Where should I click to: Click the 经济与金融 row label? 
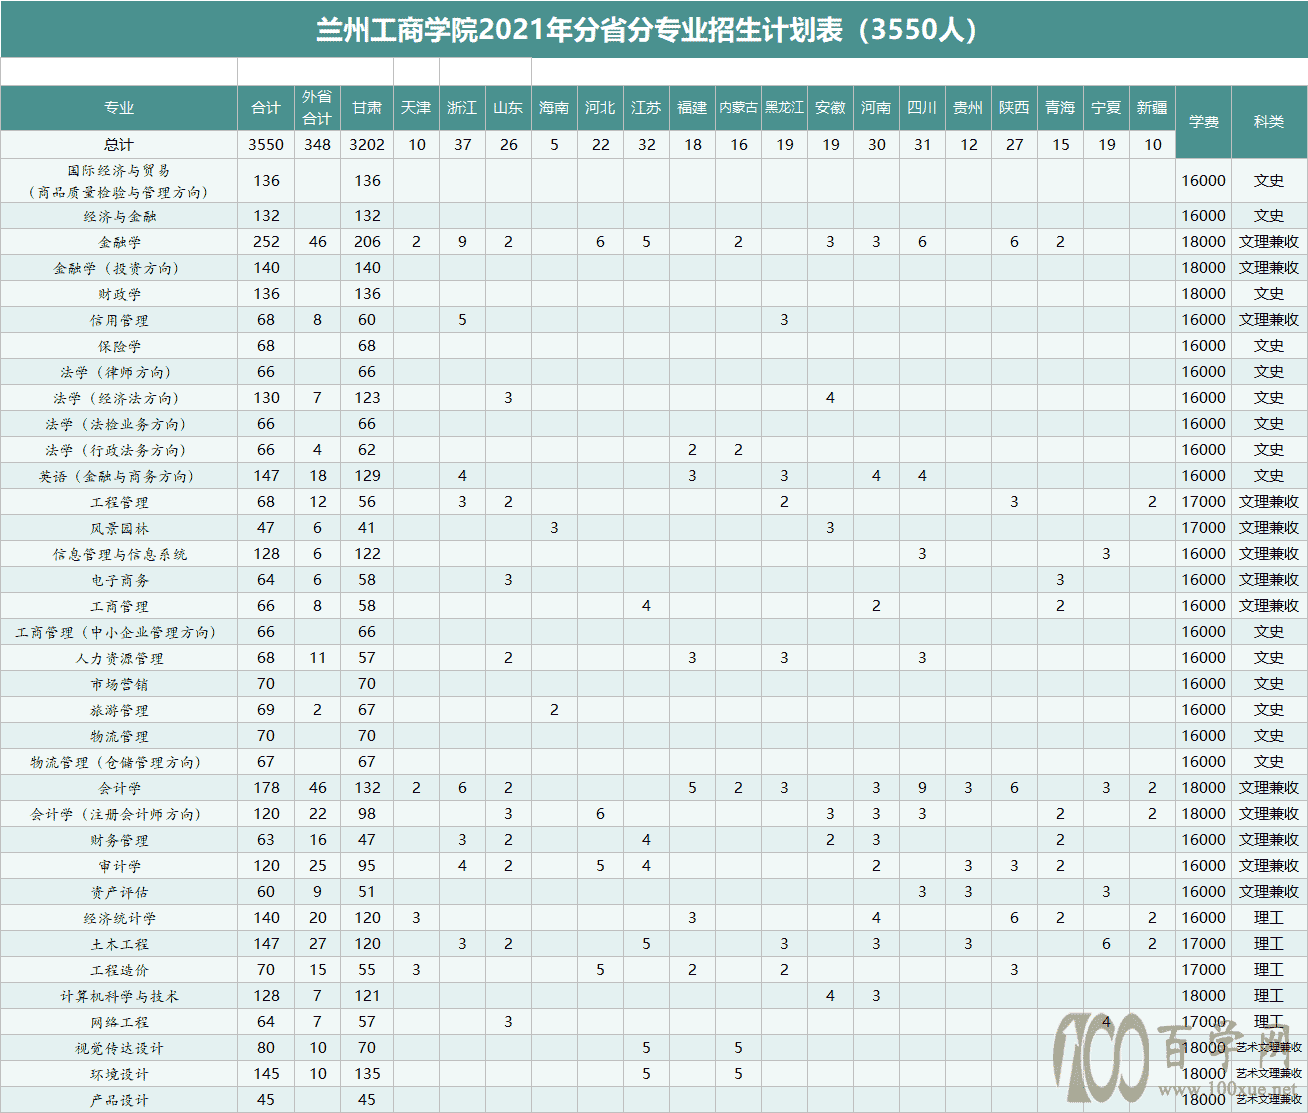[x=119, y=216]
